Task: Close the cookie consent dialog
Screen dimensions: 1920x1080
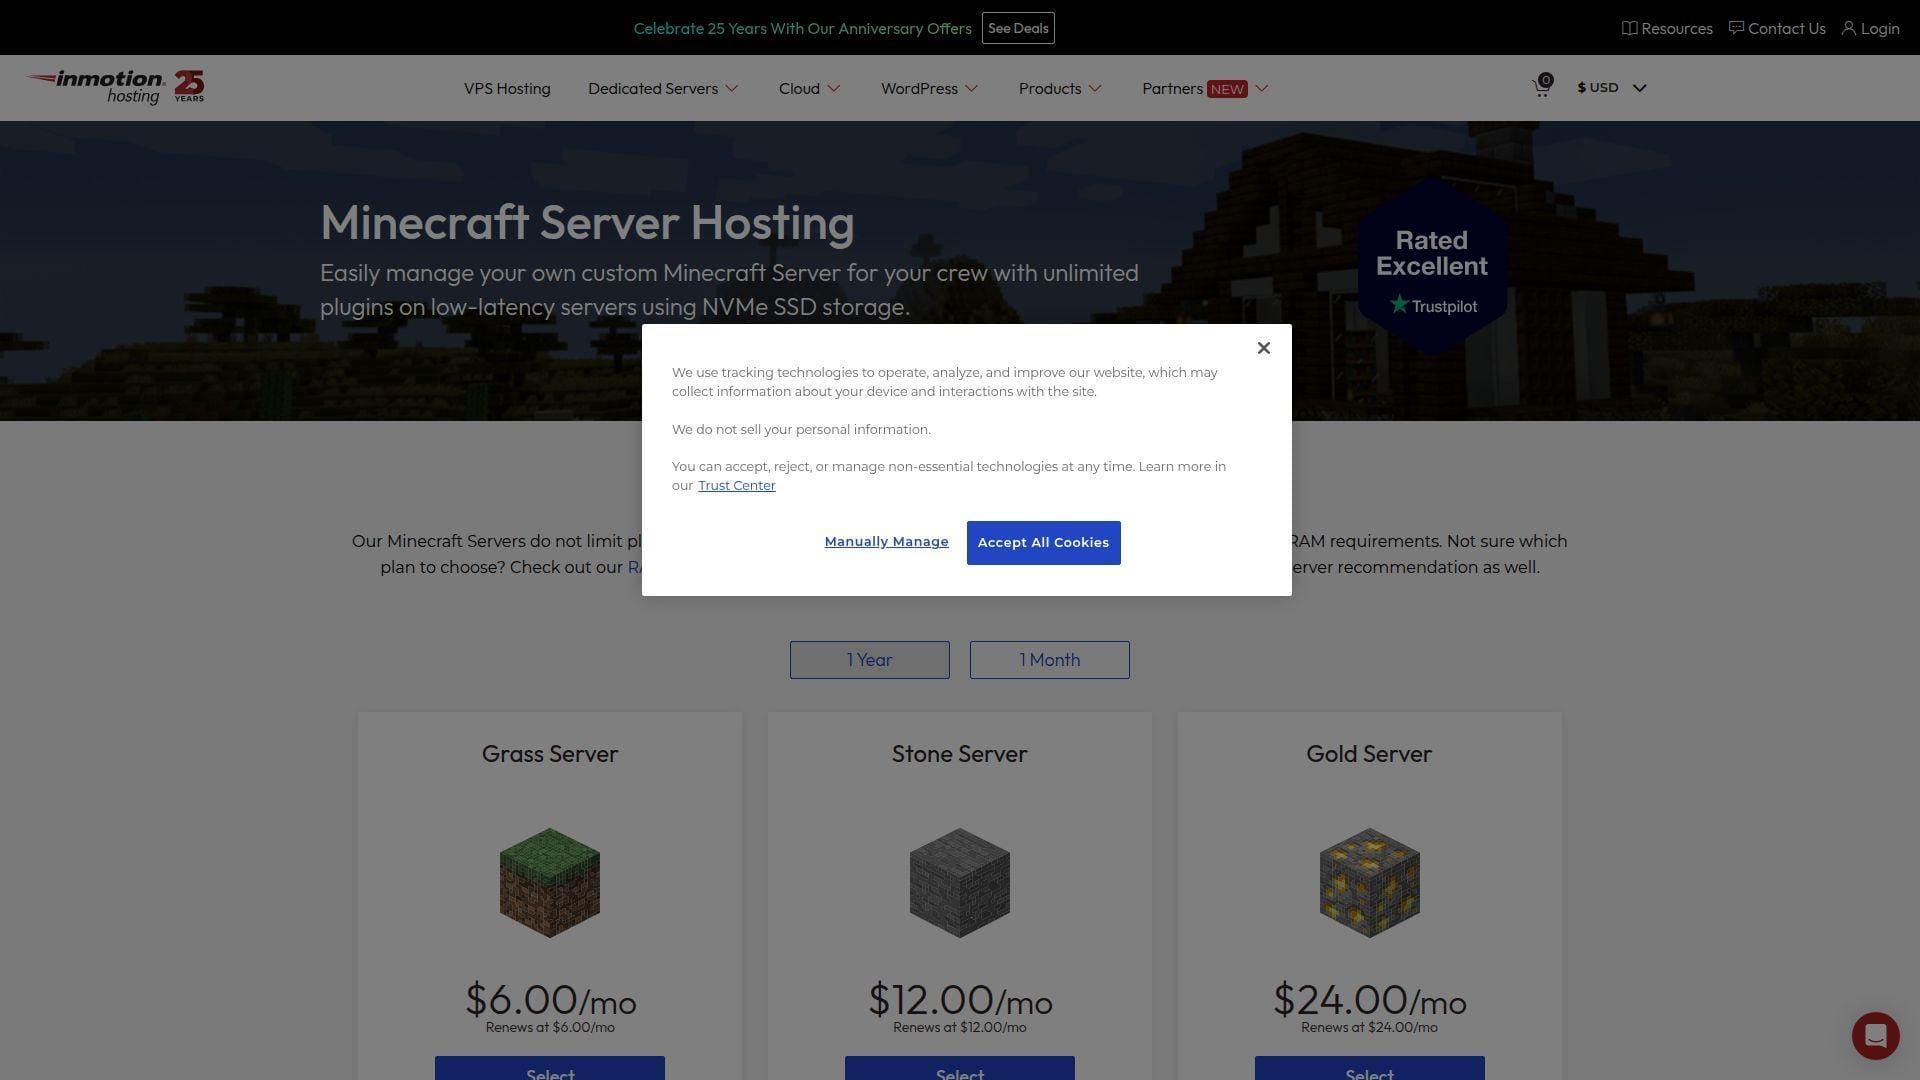Action: point(1263,348)
